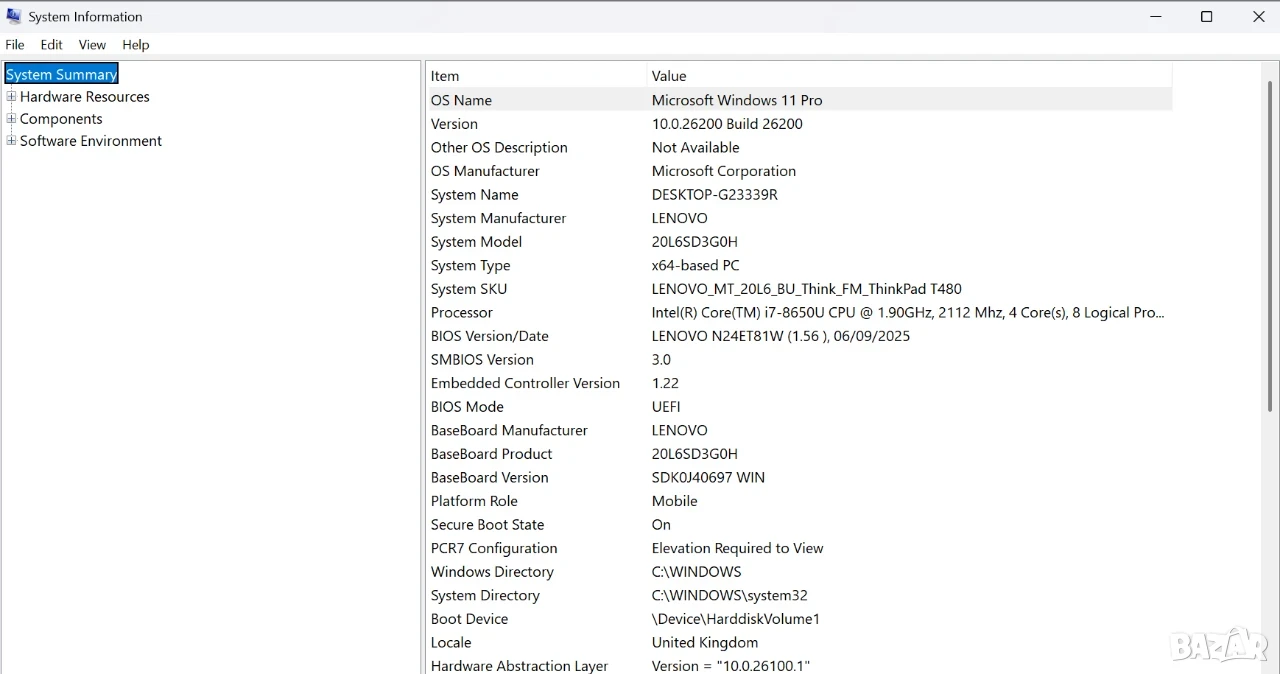
Task: Select the BaseBoard Manufacturer row
Action: (799, 430)
